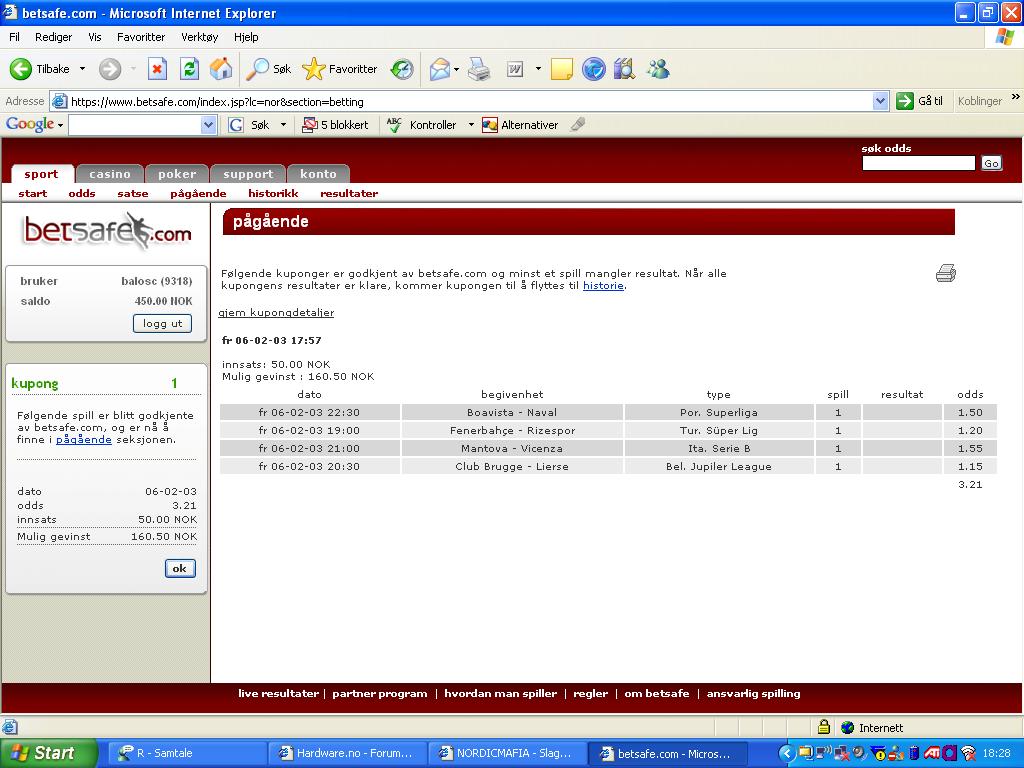Click Google toolbar Søk icon
Viewport: 1024px width, 768px height.
point(236,125)
